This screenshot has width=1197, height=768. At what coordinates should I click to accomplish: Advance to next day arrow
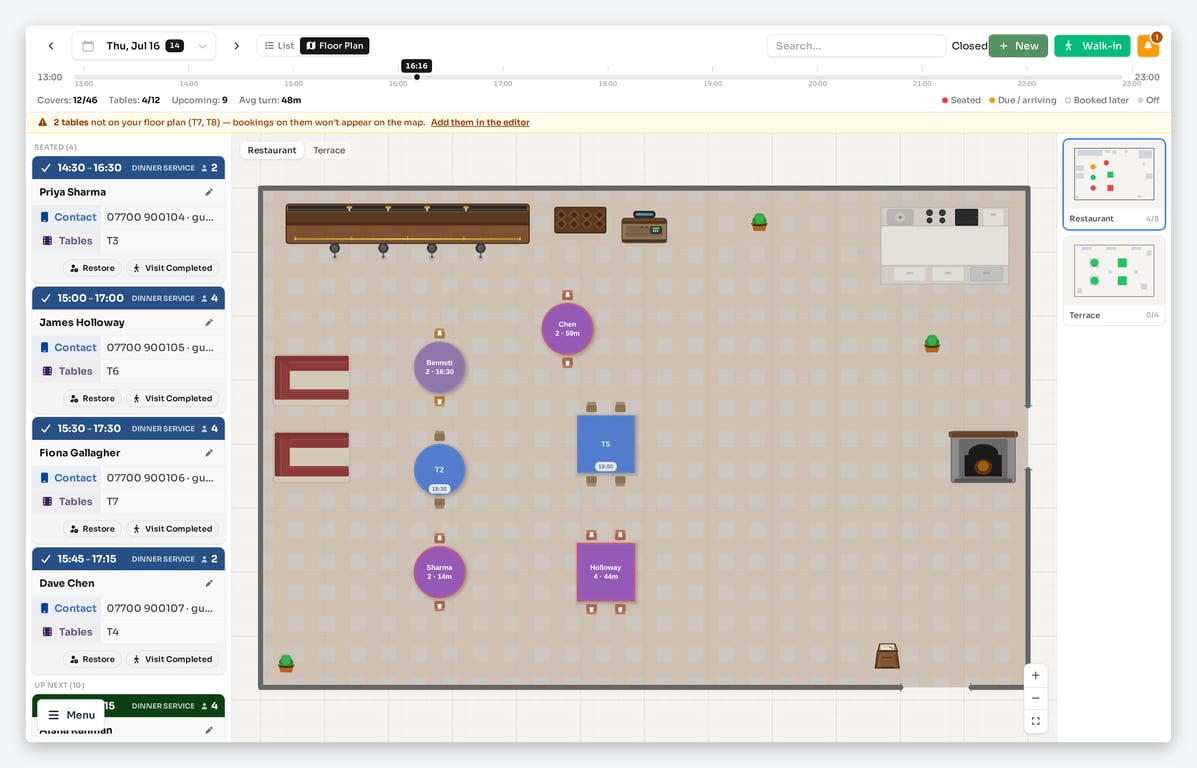(237, 46)
